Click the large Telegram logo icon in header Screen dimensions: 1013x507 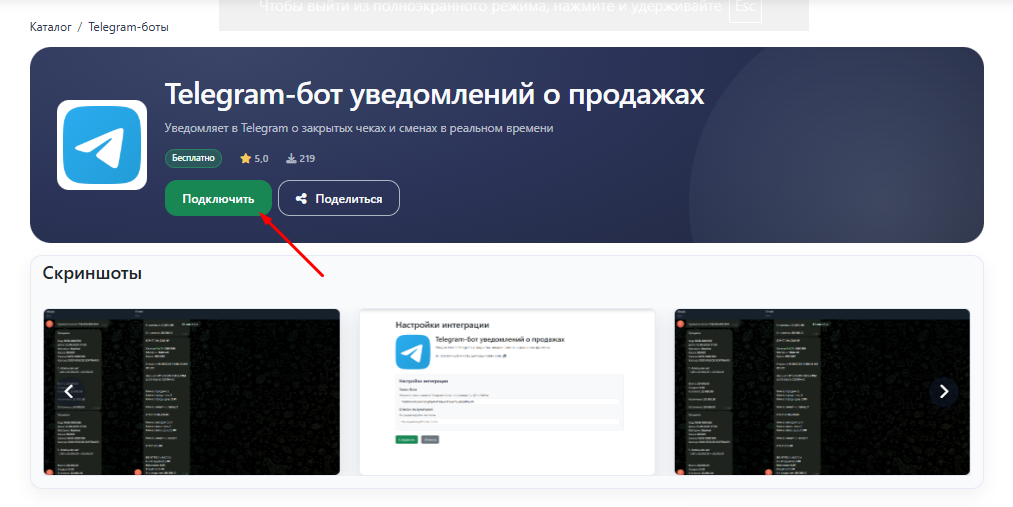pos(103,145)
